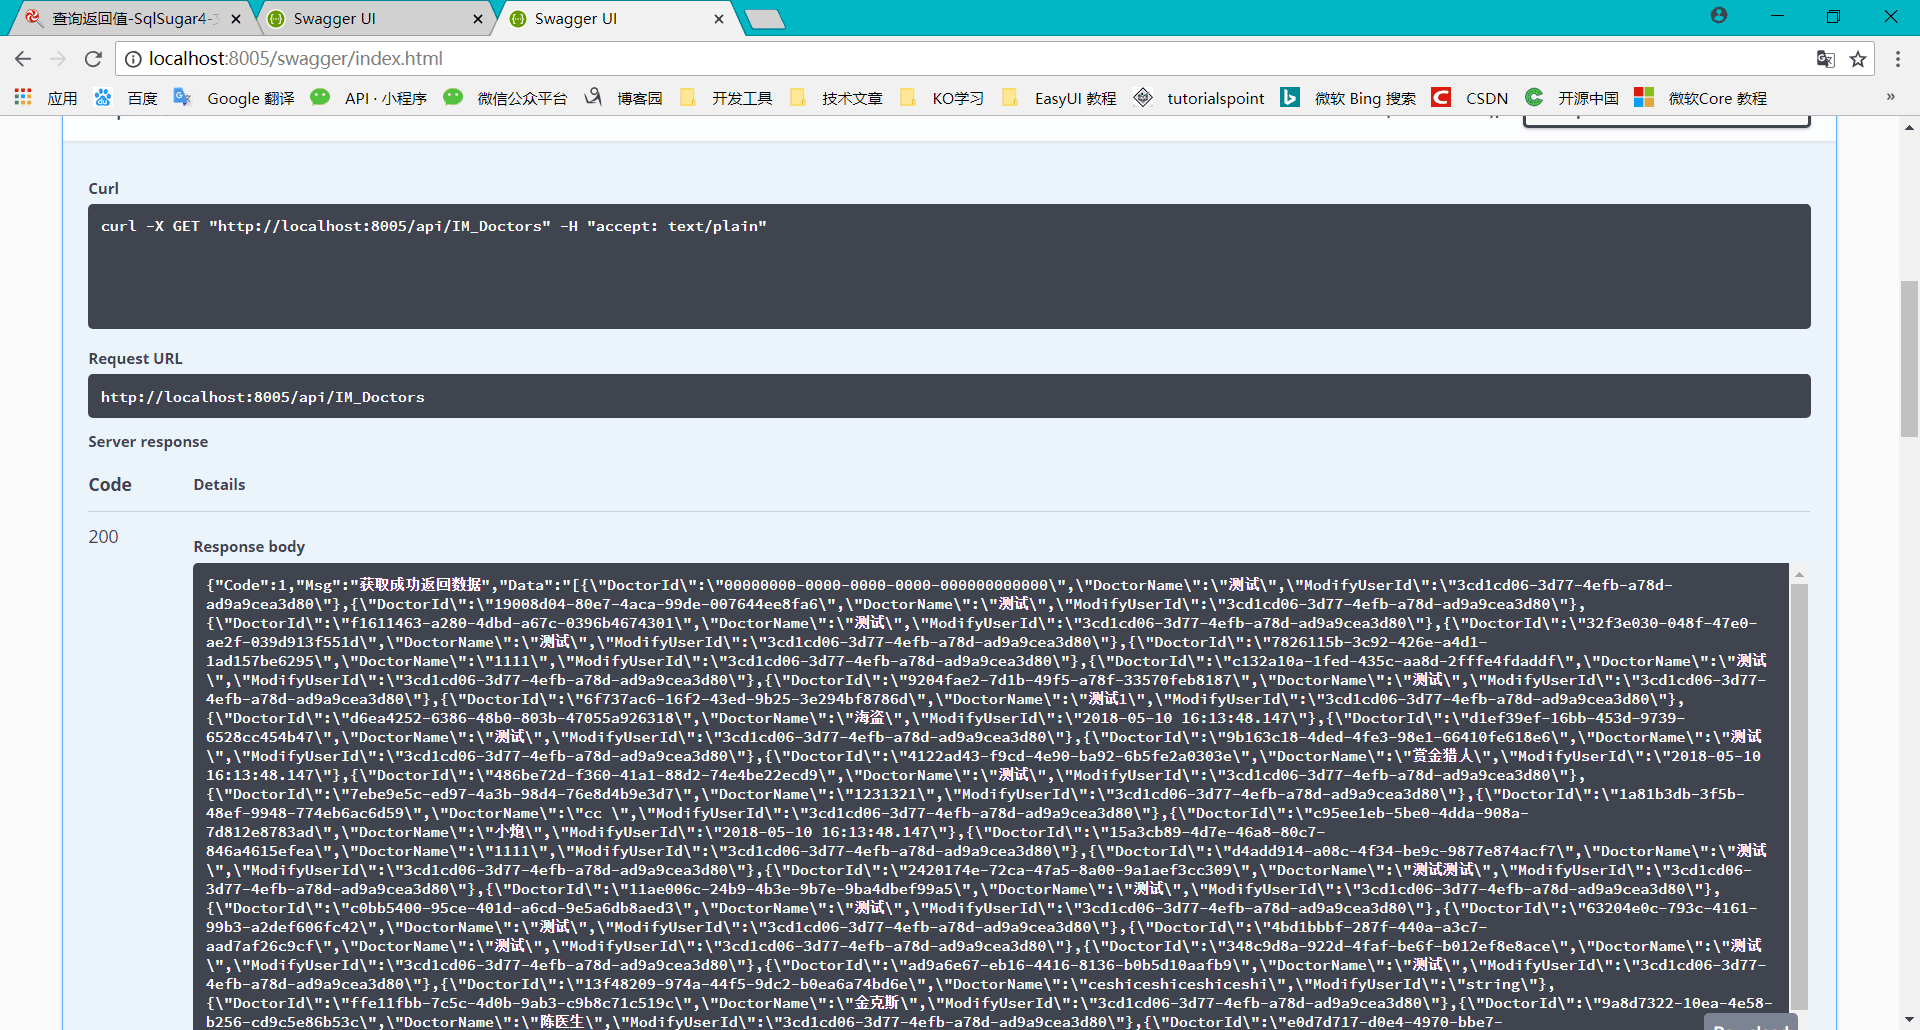The height and width of the screenshot is (1030, 1920).
Task: Open the 博客园 bookmark
Action: (624, 98)
